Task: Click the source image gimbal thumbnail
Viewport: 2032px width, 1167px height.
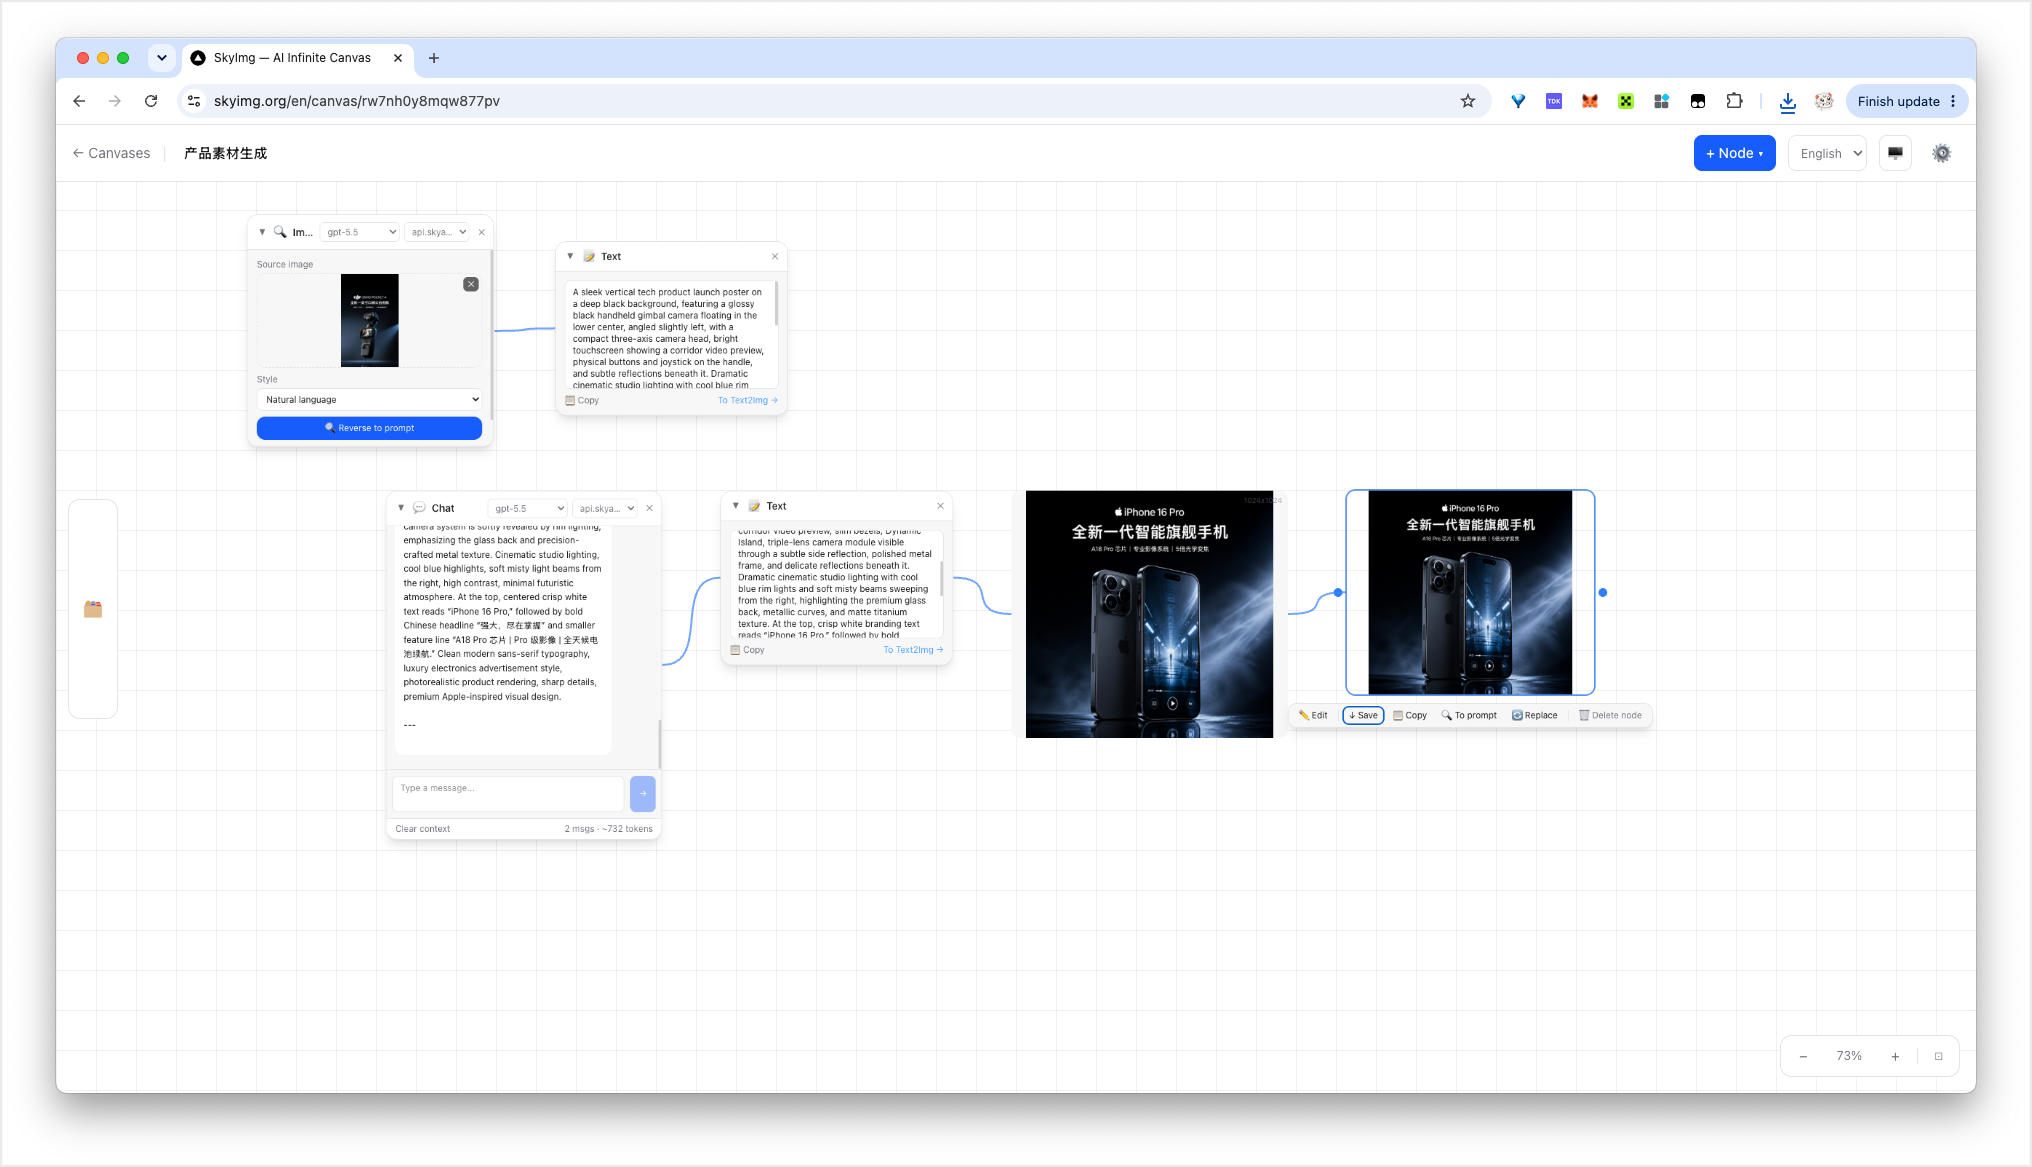Action: click(x=369, y=320)
